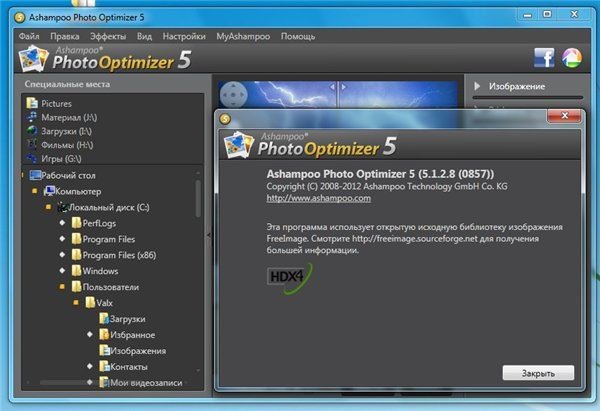Expand the Контакты folder node
Screen dimensions: 600x411
(x=90, y=366)
